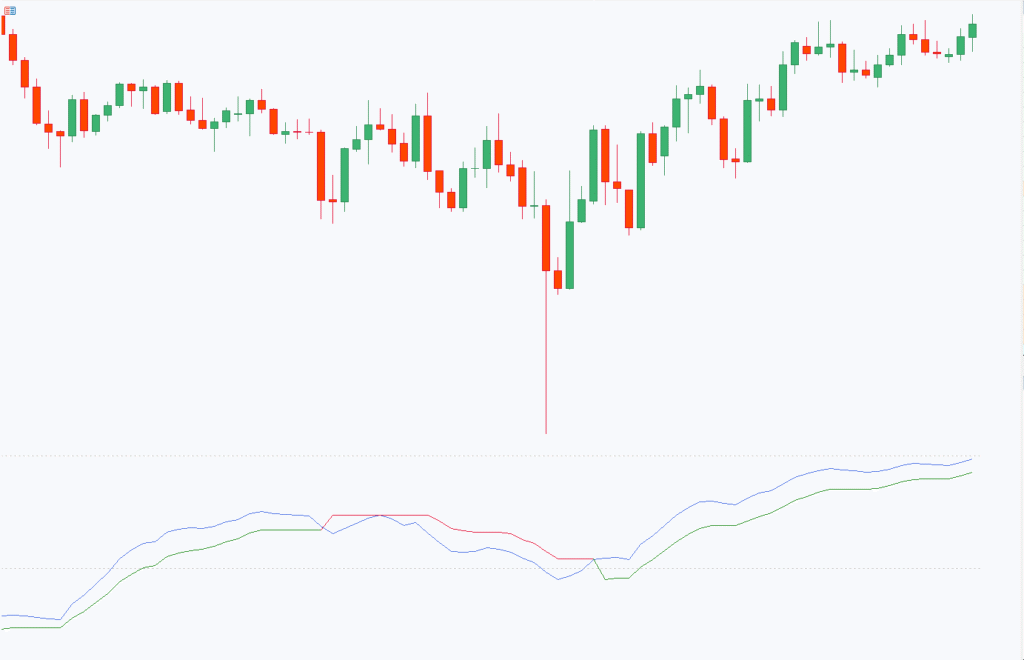The width and height of the screenshot is (1024, 660).
Task: Click the third red candle from the left edge
Action: point(25,74)
